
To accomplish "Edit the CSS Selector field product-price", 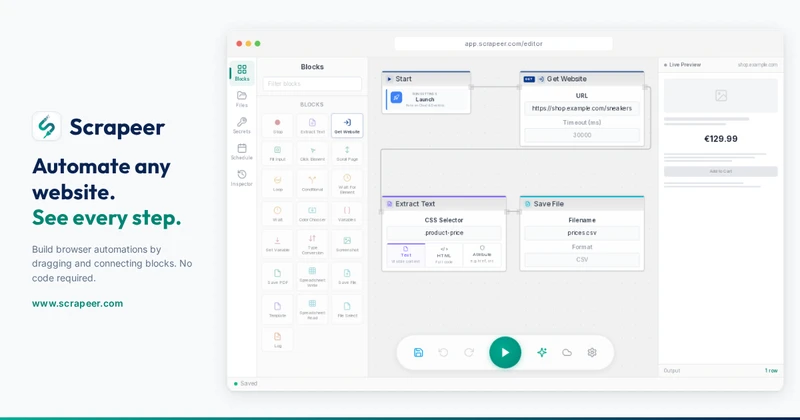I will tap(444, 233).
